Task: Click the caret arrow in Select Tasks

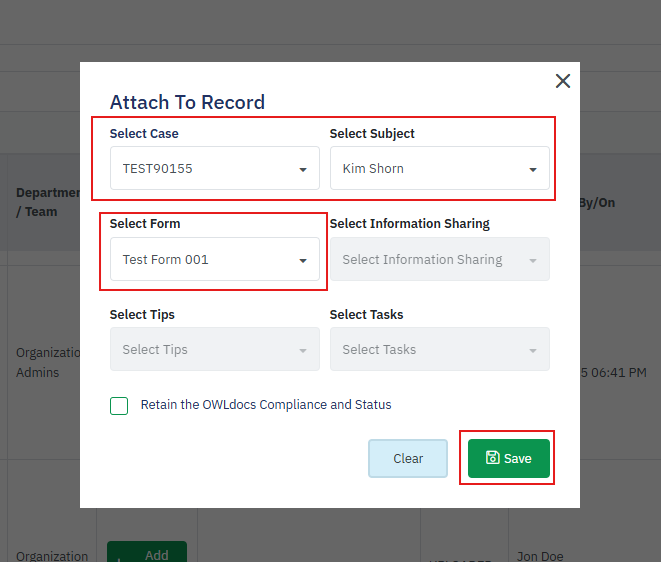Action: pyautogui.click(x=533, y=351)
